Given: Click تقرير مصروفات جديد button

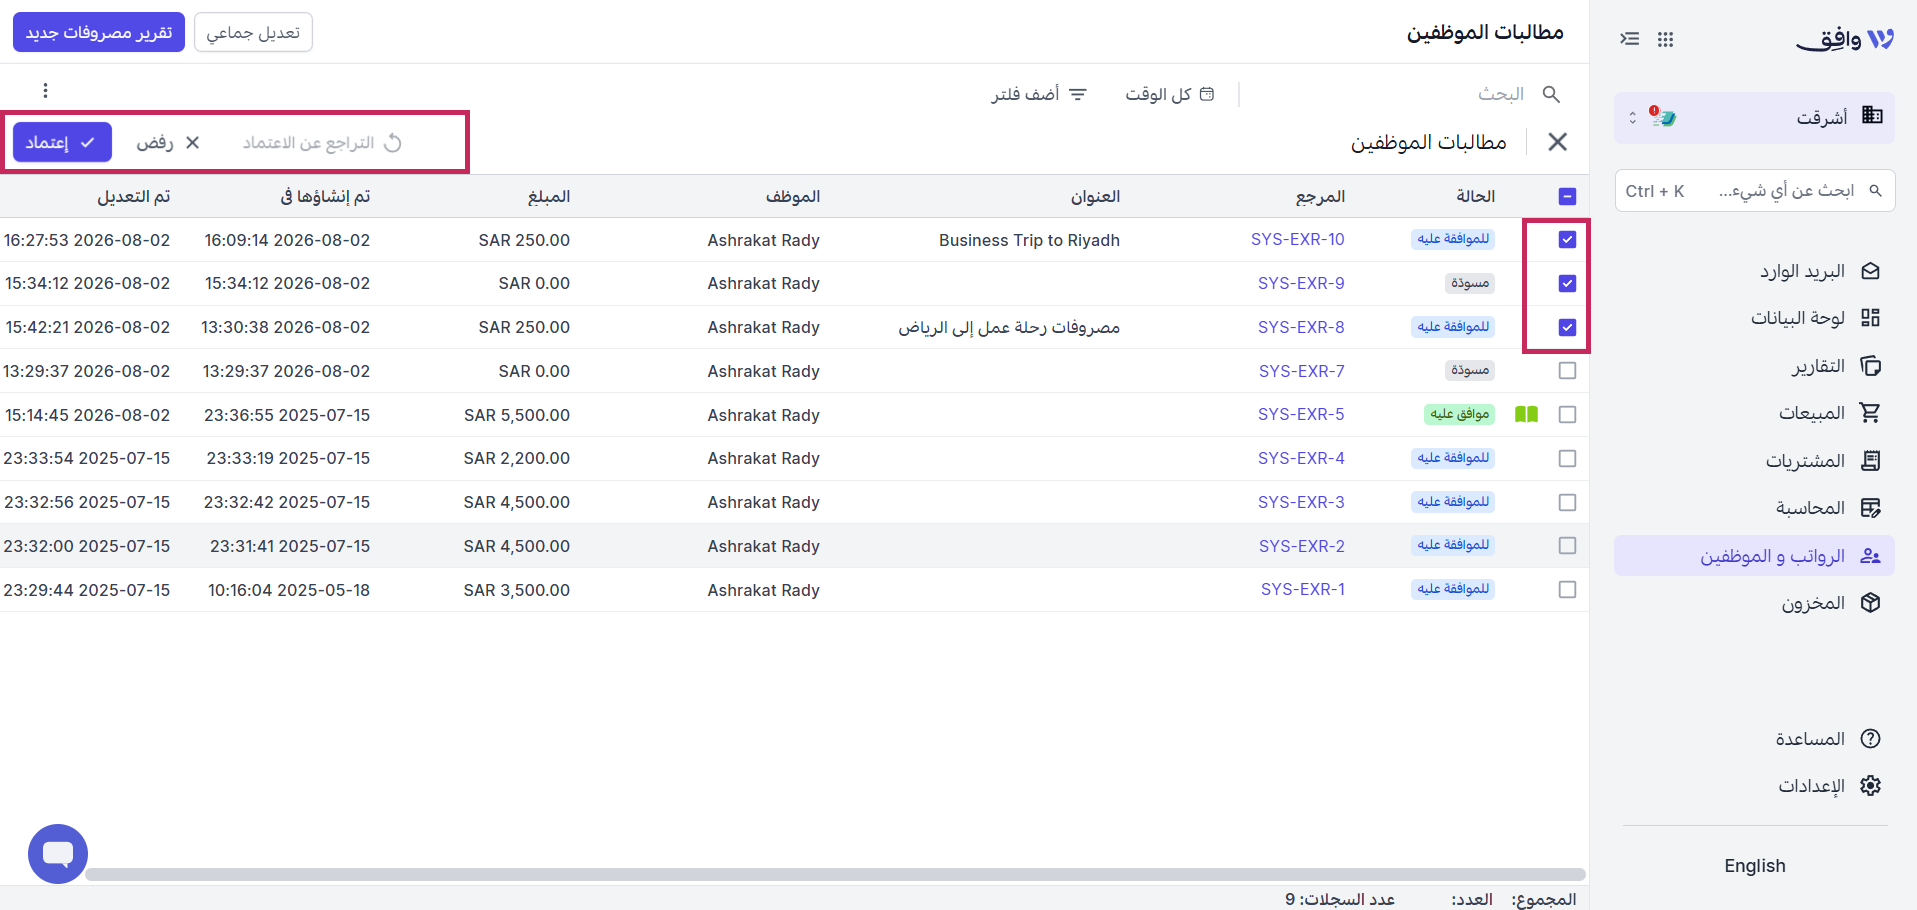Looking at the screenshot, I should 99,32.
